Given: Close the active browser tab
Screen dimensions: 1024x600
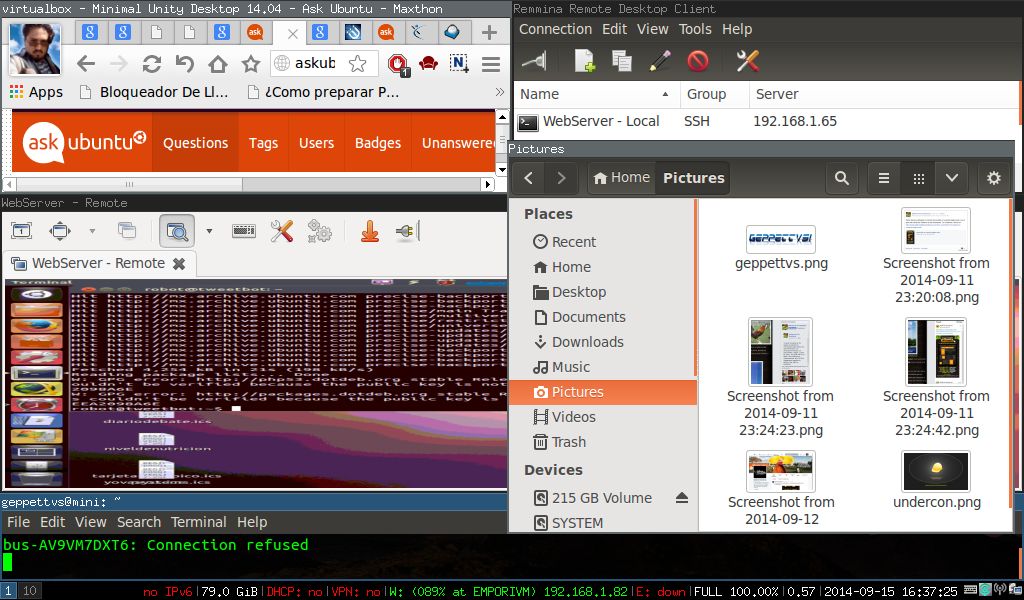Looking at the screenshot, I should point(293,33).
